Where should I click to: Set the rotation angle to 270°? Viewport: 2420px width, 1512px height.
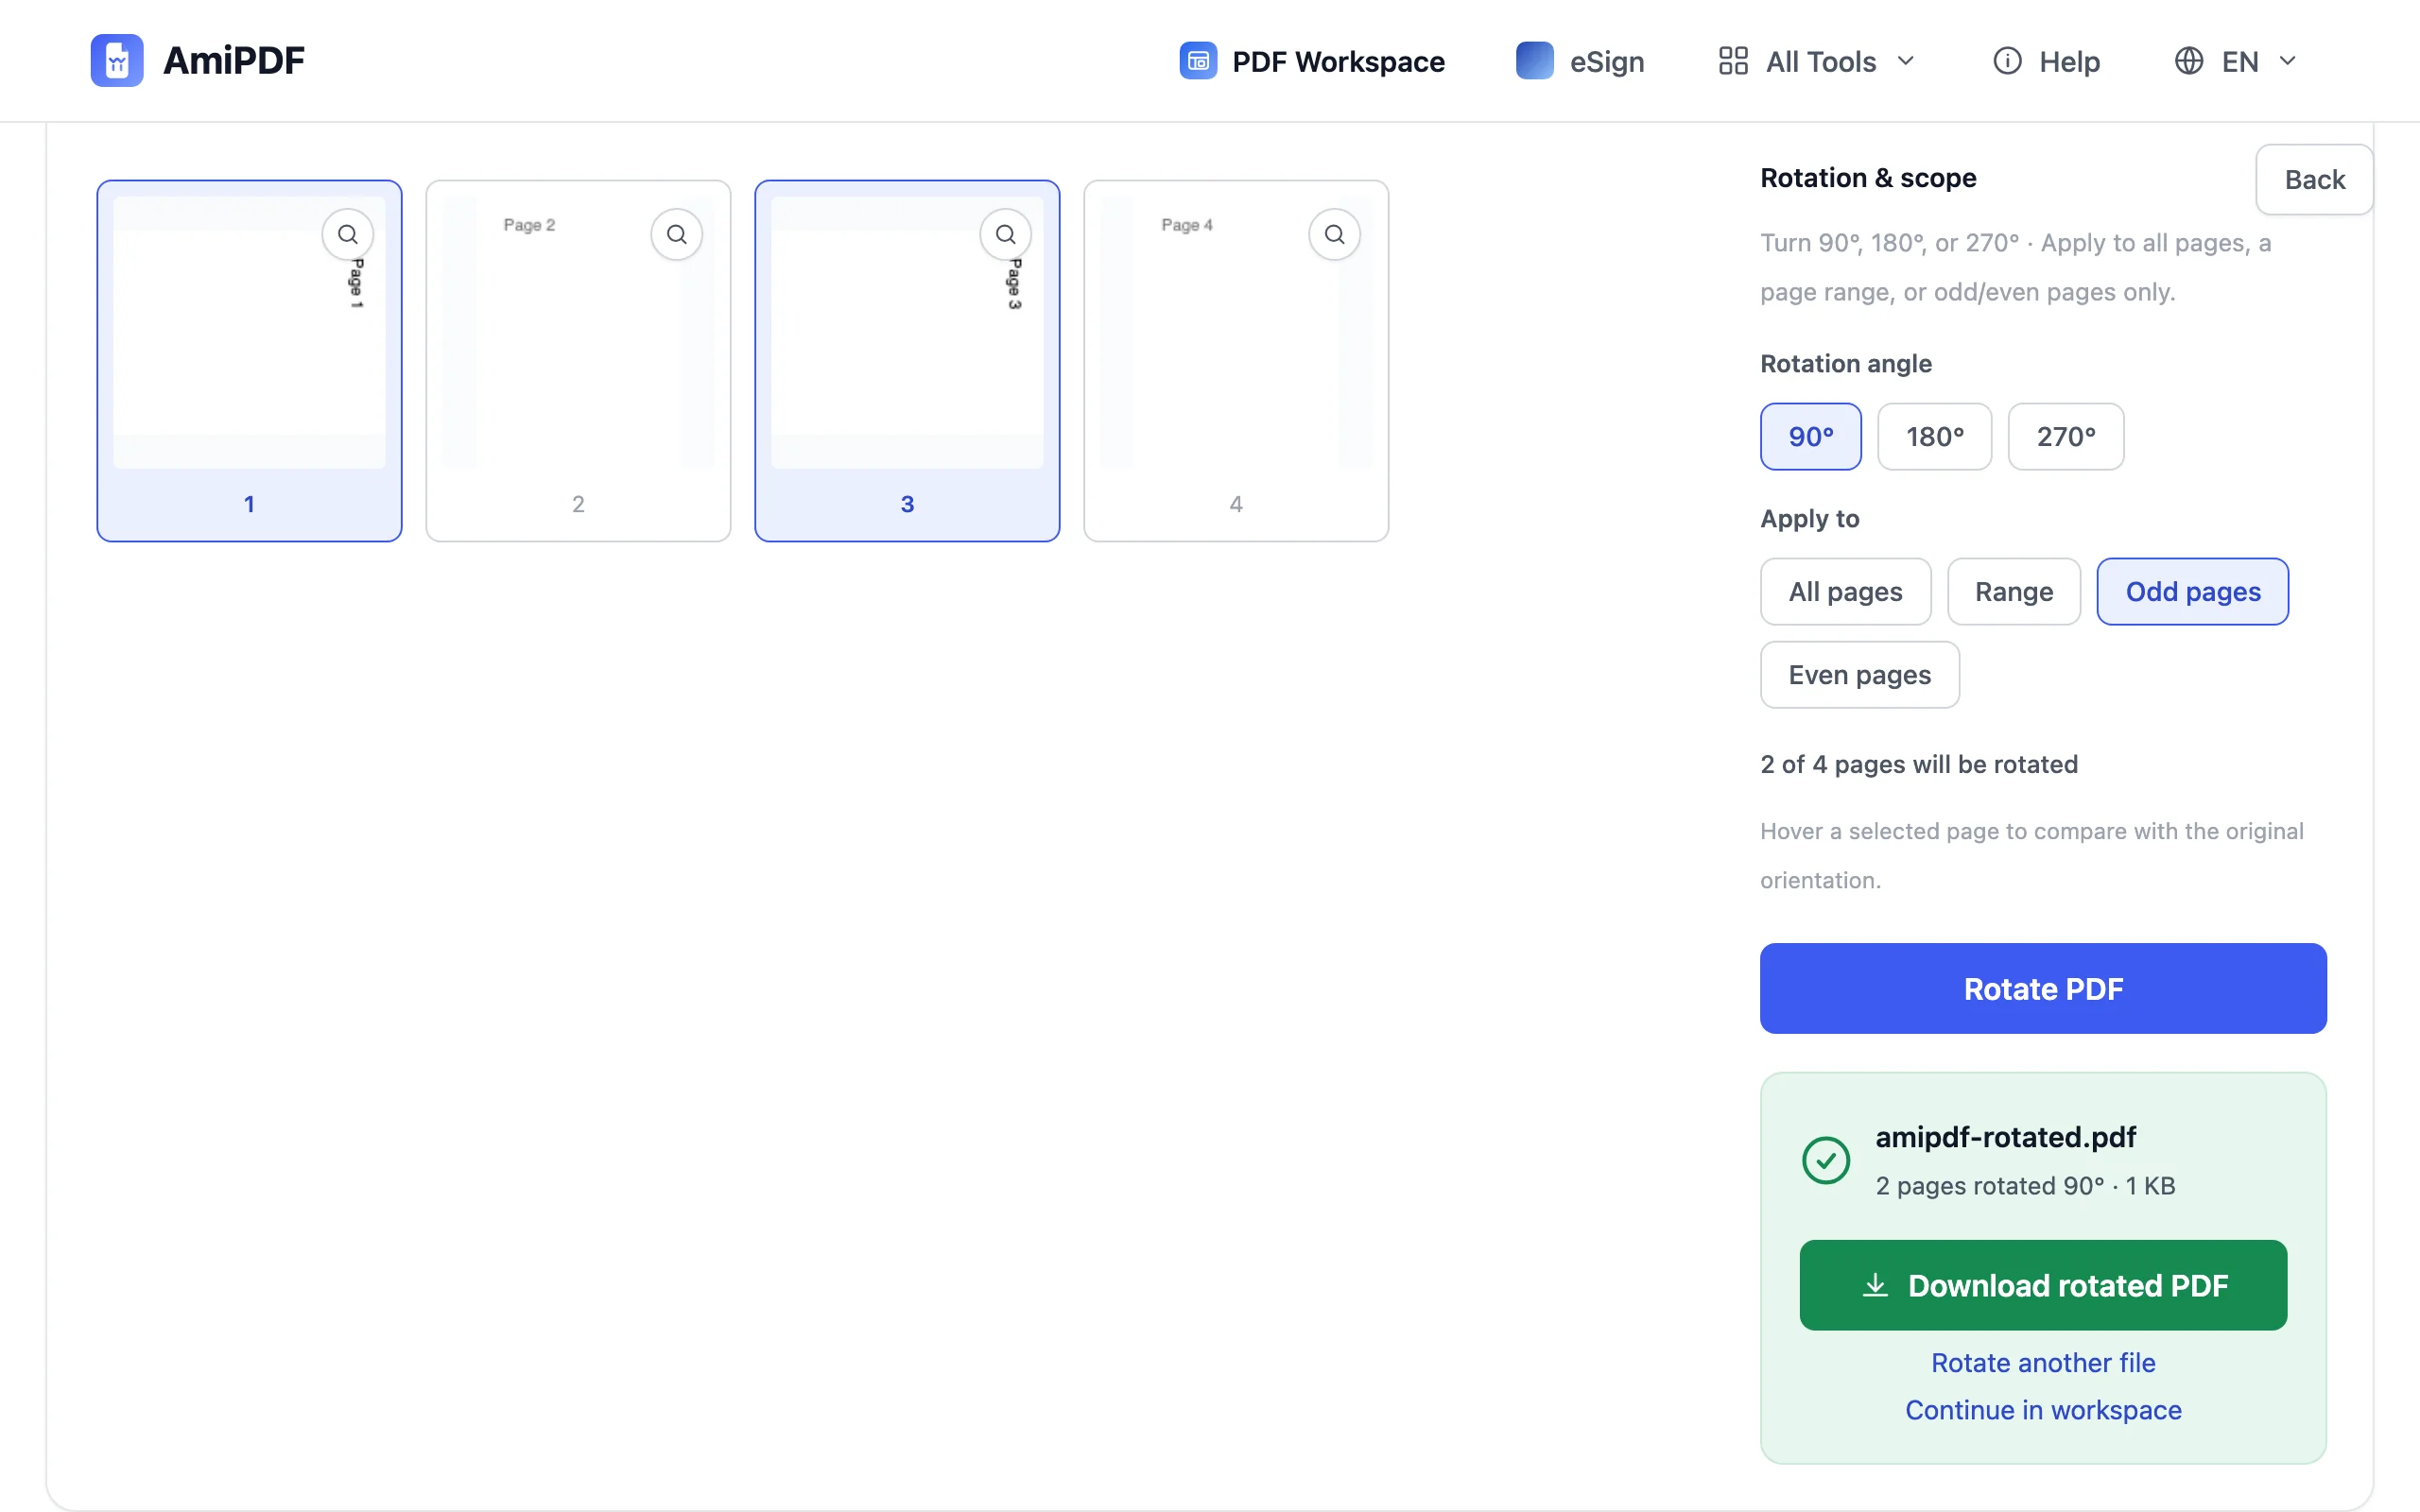(x=2066, y=437)
